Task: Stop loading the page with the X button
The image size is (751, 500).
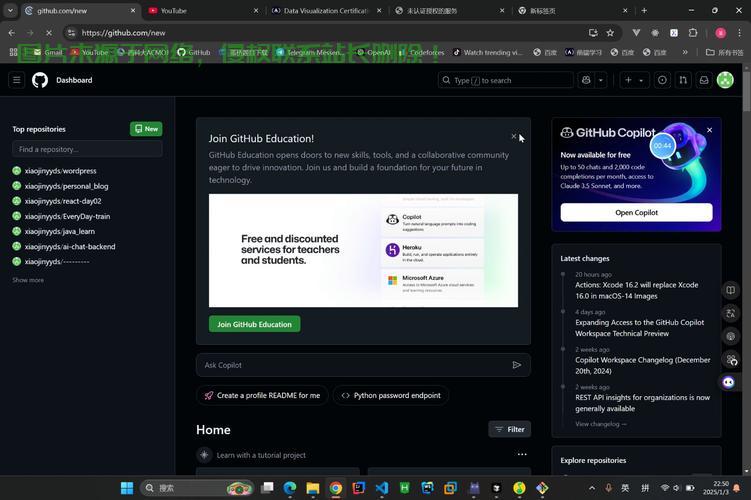Action: click(49, 33)
